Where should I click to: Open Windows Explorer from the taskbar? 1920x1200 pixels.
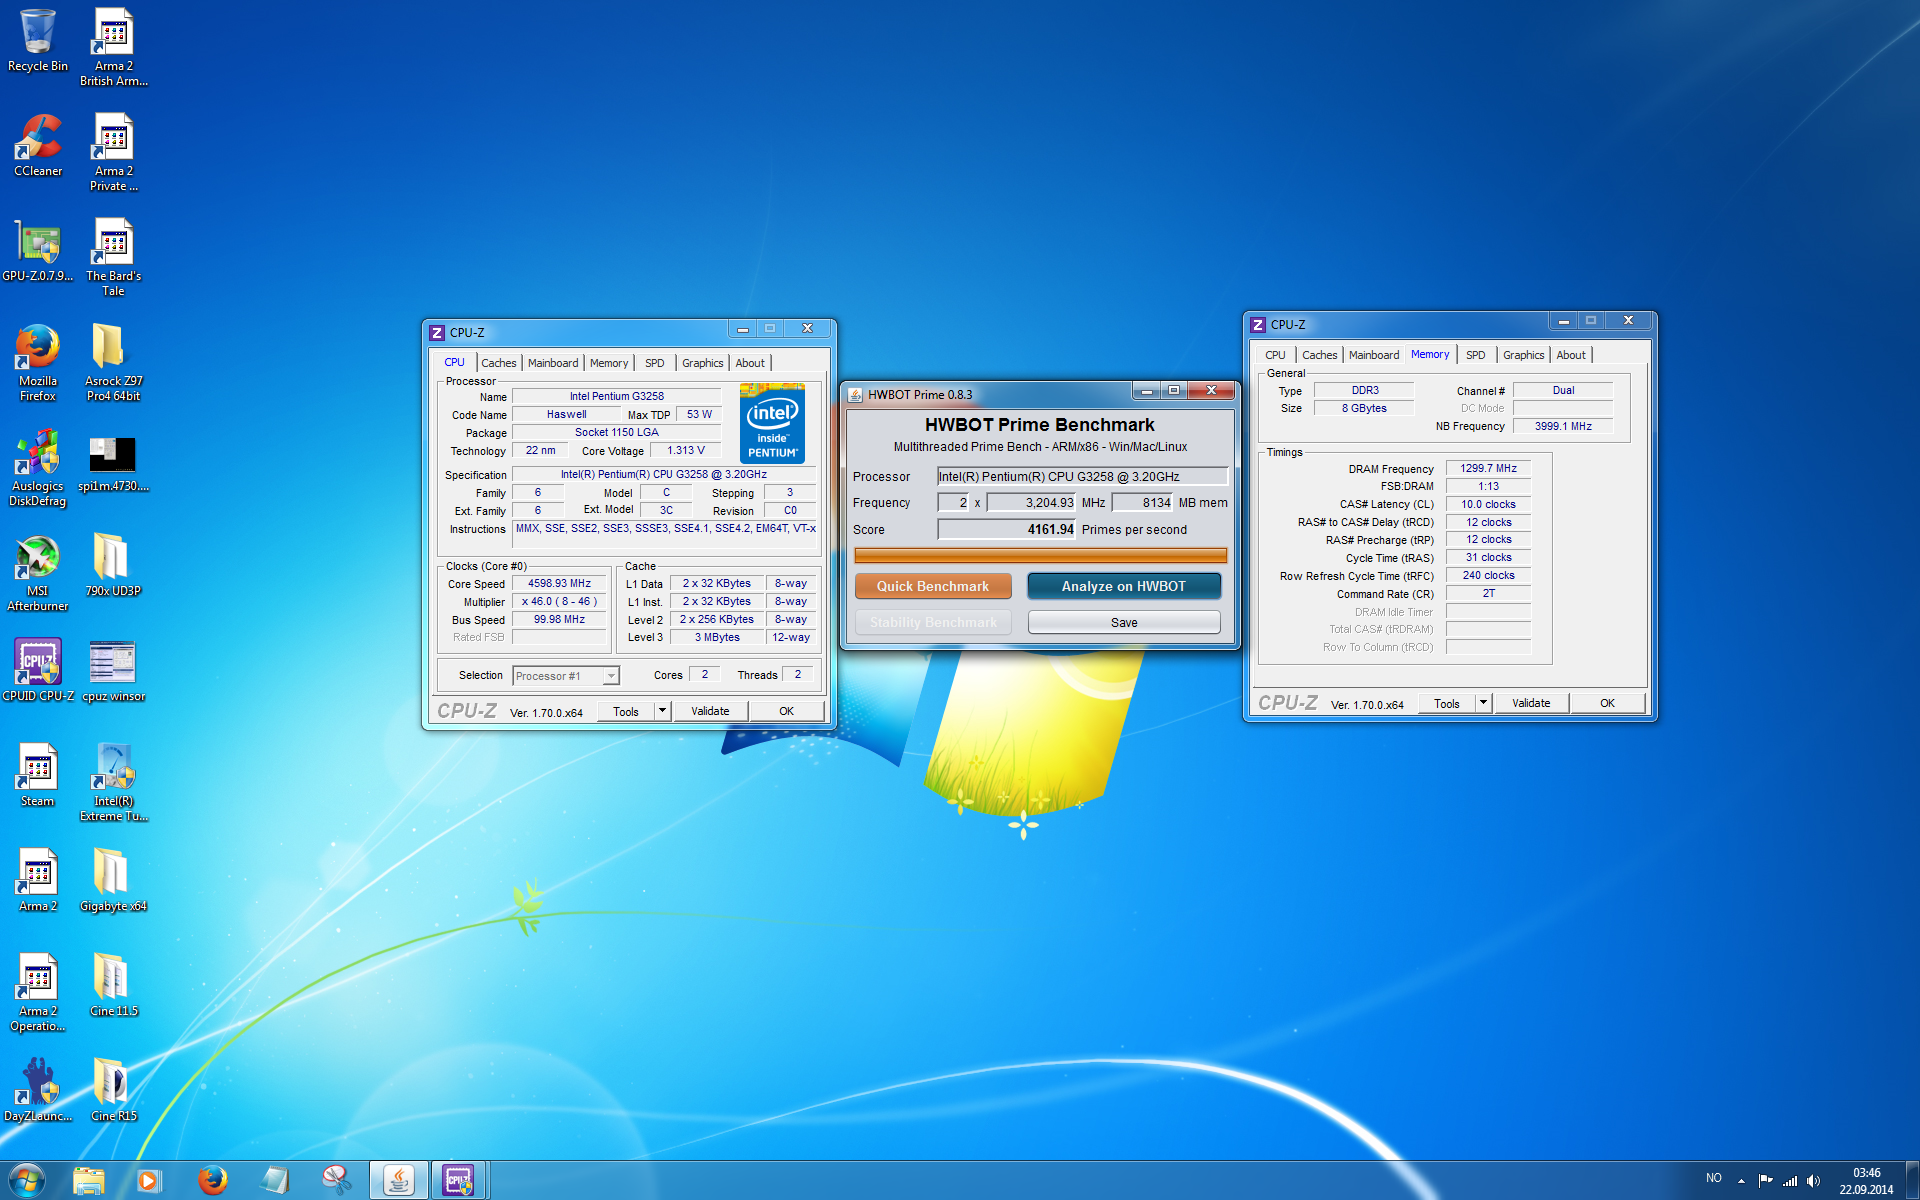[x=89, y=1180]
